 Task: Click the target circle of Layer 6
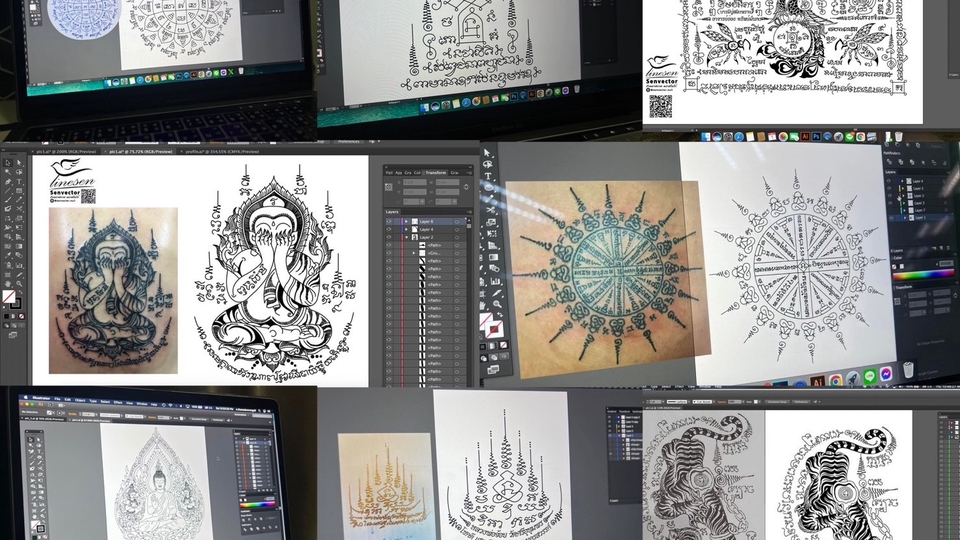(x=457, y=221)
